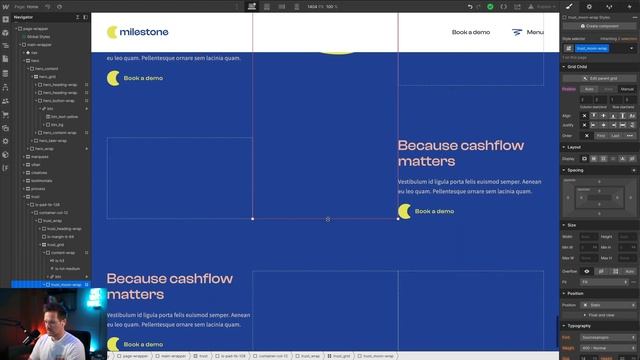
Task: Open the Add elements panel
Action: (x=5, y=19)
